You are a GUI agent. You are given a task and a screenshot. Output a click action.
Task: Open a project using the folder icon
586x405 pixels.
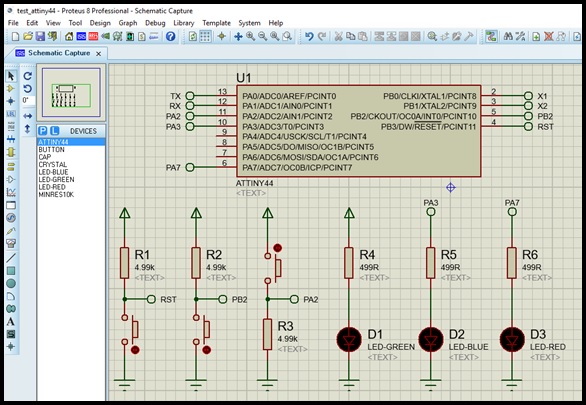click(28, 36)
